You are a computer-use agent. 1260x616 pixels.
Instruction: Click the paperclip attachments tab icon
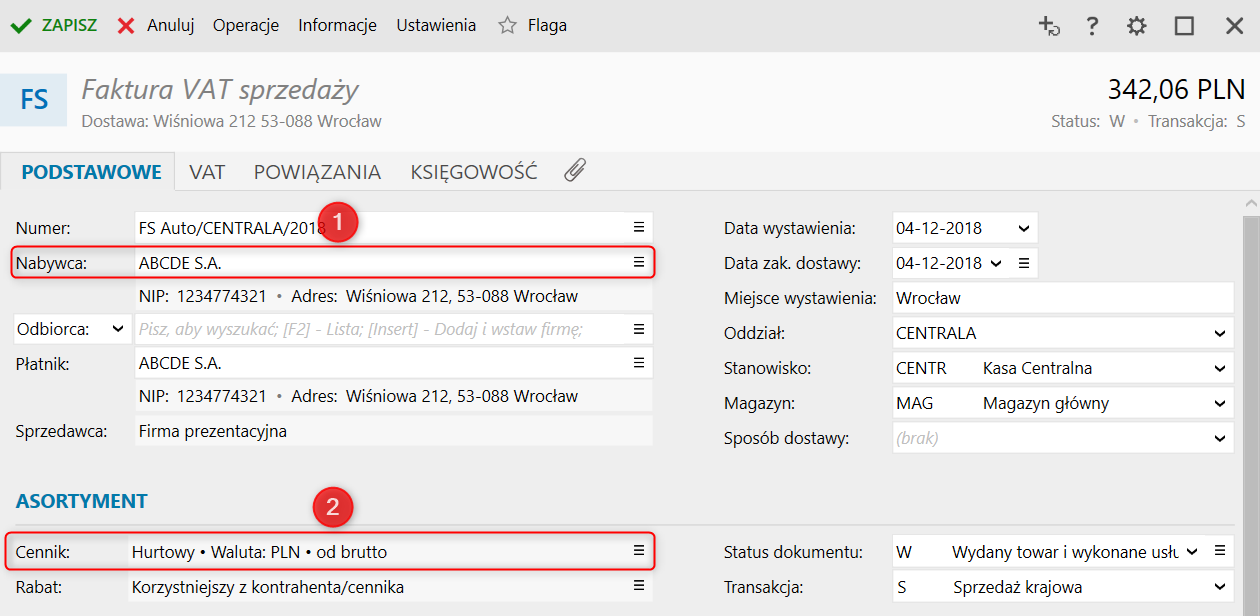[x=574, y=171]
